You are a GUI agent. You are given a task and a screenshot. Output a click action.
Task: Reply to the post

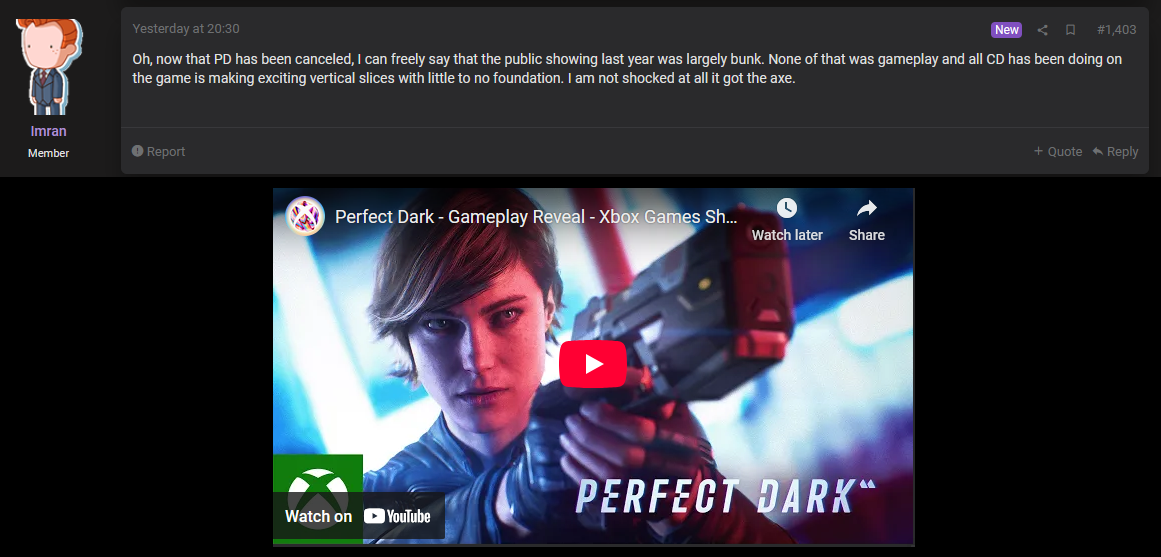(x=1115, y=151)
